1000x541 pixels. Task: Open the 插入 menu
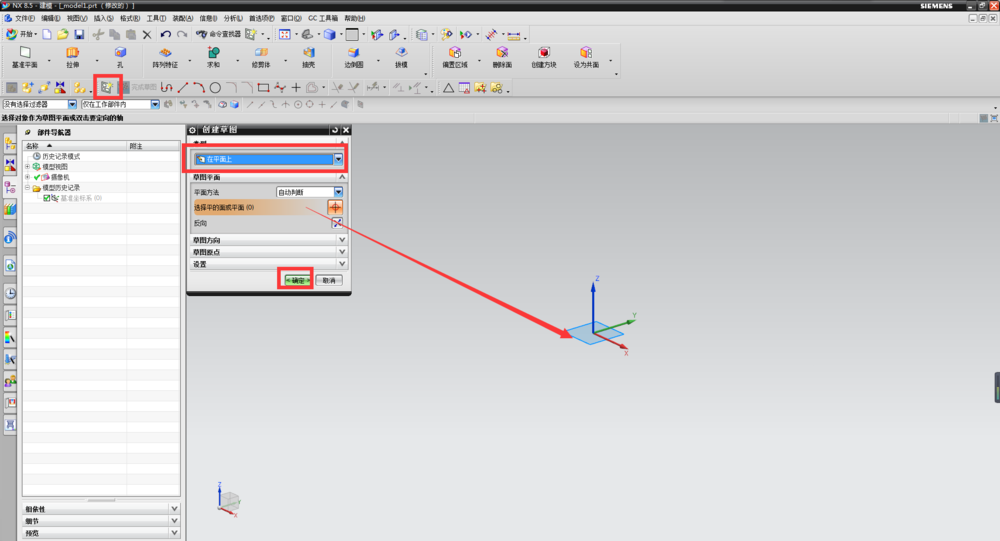103,18
